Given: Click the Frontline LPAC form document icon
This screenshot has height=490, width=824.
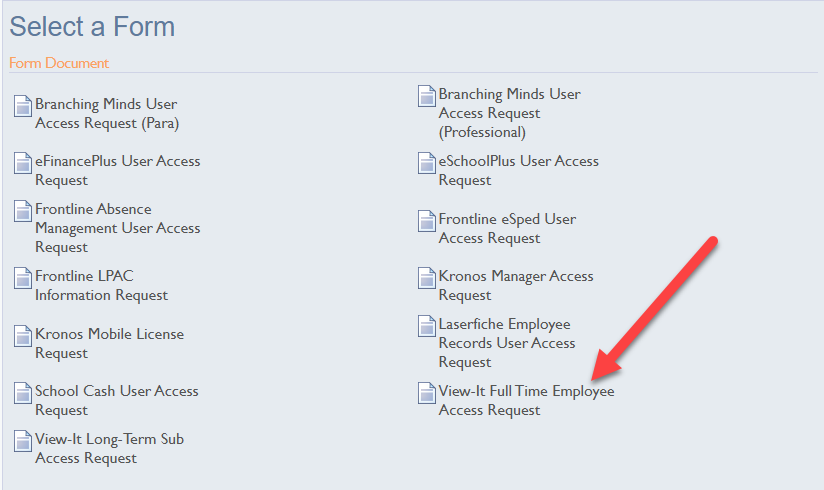Looking at the screenshot, I should point(23,278).
